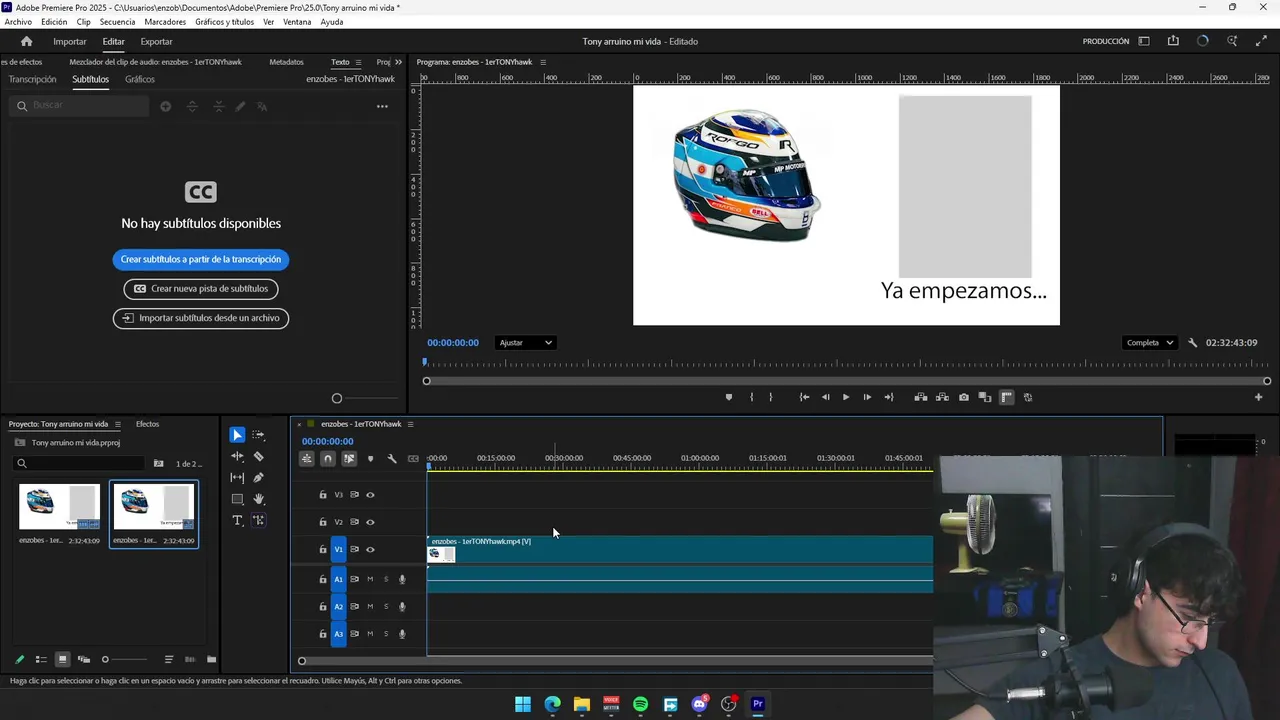Toggle Linked Selection in the timeline
Image resolution: width=1280 pixels, height=720 pixels.
pos(349,459)
